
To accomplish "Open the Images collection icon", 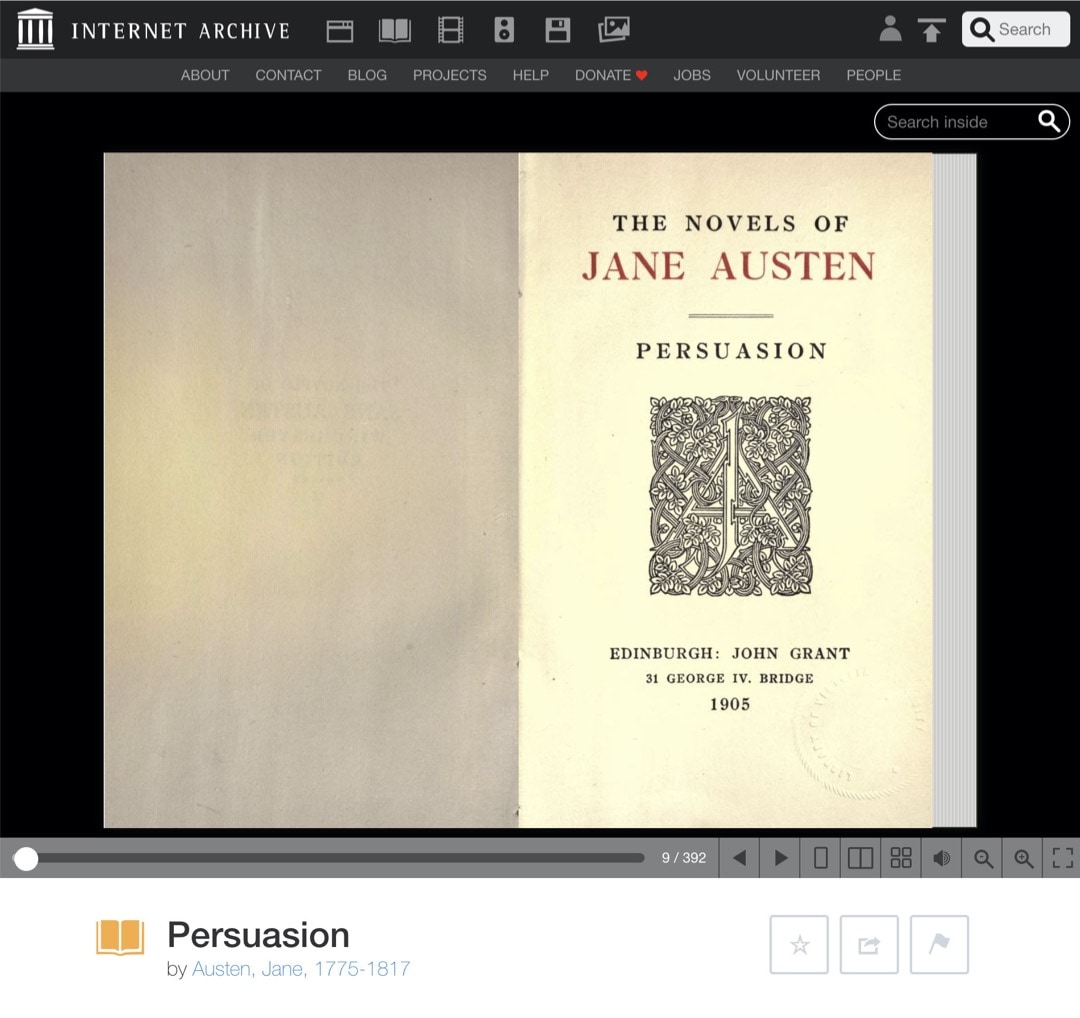I will point(611,31).
